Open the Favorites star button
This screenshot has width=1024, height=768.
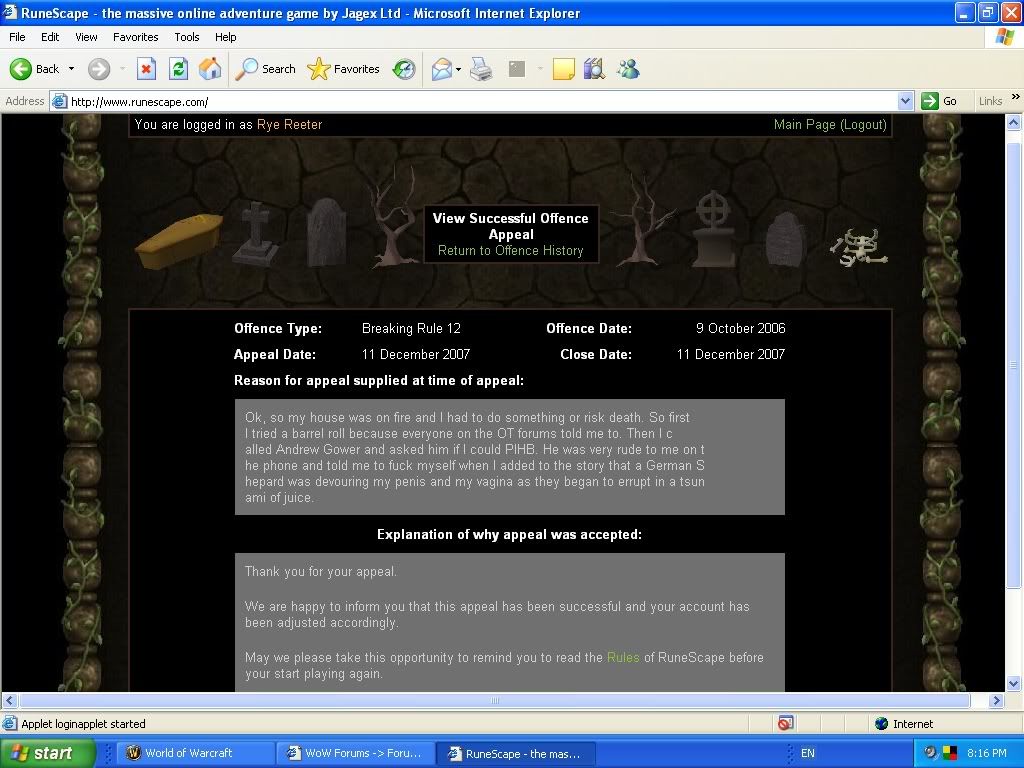(x=344, y=69)
